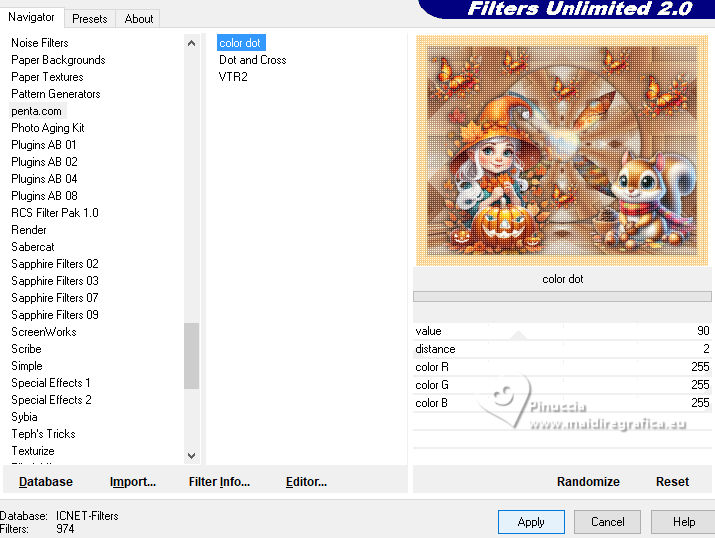715x538 pixels.
Task: Select the Plugins AB 04 category
Action: tap(44, 179)
